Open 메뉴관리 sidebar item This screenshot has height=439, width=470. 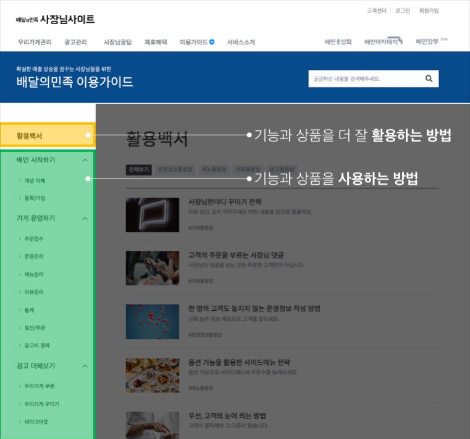34,274
